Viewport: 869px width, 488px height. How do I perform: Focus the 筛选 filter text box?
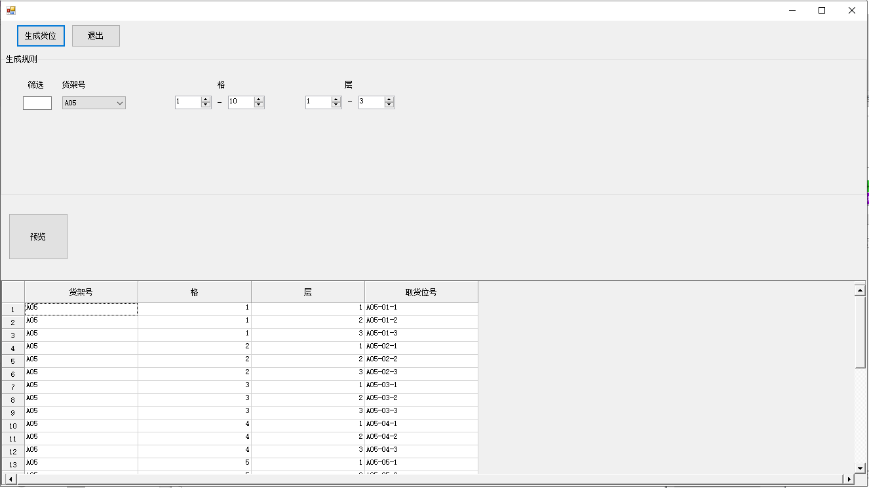coord(37,102)
